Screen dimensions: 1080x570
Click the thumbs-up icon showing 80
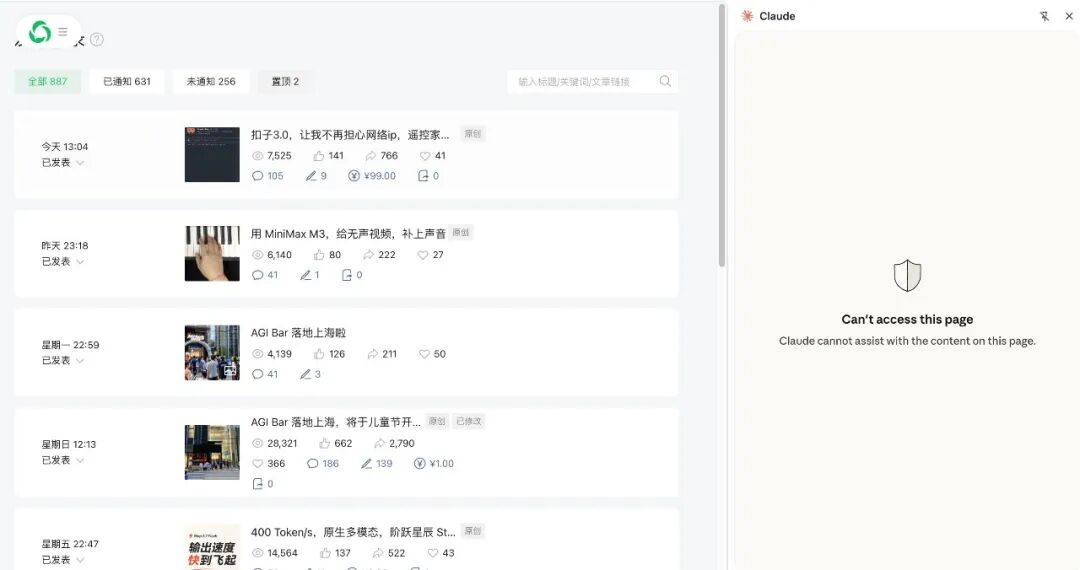318,255
